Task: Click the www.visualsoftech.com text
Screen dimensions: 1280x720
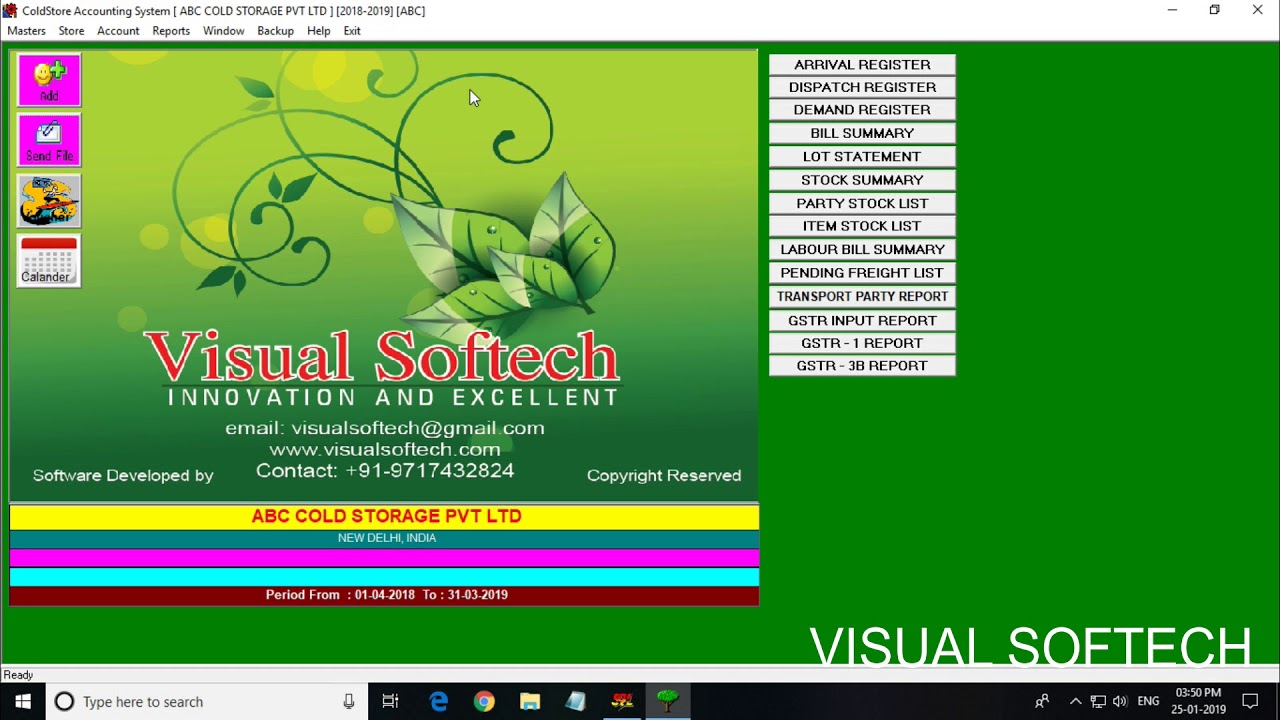Action: (x=385, y=450)
